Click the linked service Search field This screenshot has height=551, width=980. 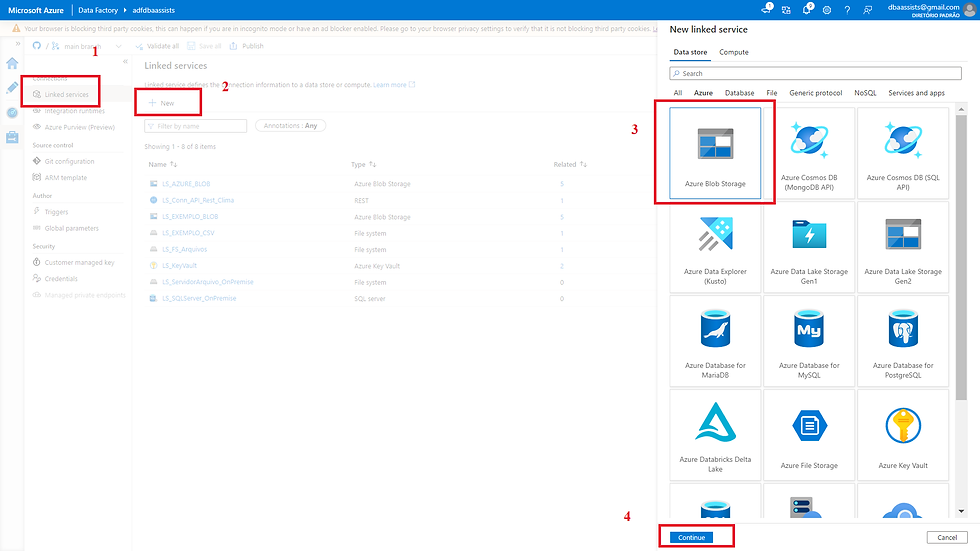[815, 73]
